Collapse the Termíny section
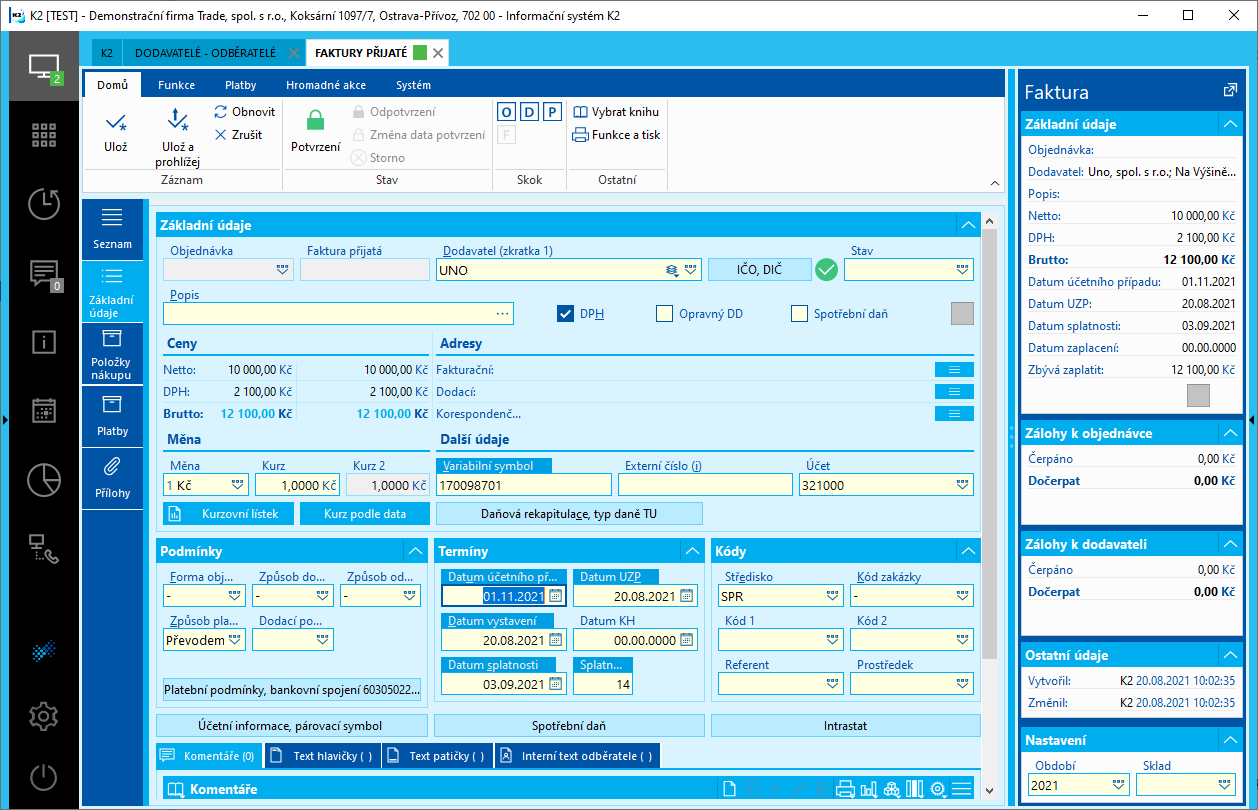The image size is (1258, 810). tap(692, 551)
